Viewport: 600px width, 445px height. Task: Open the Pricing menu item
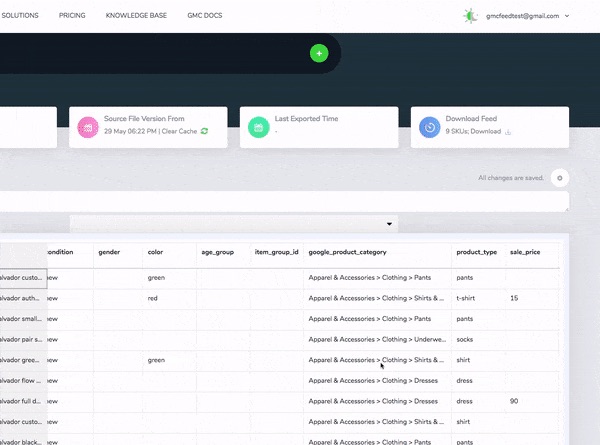(x=72, y=16)
